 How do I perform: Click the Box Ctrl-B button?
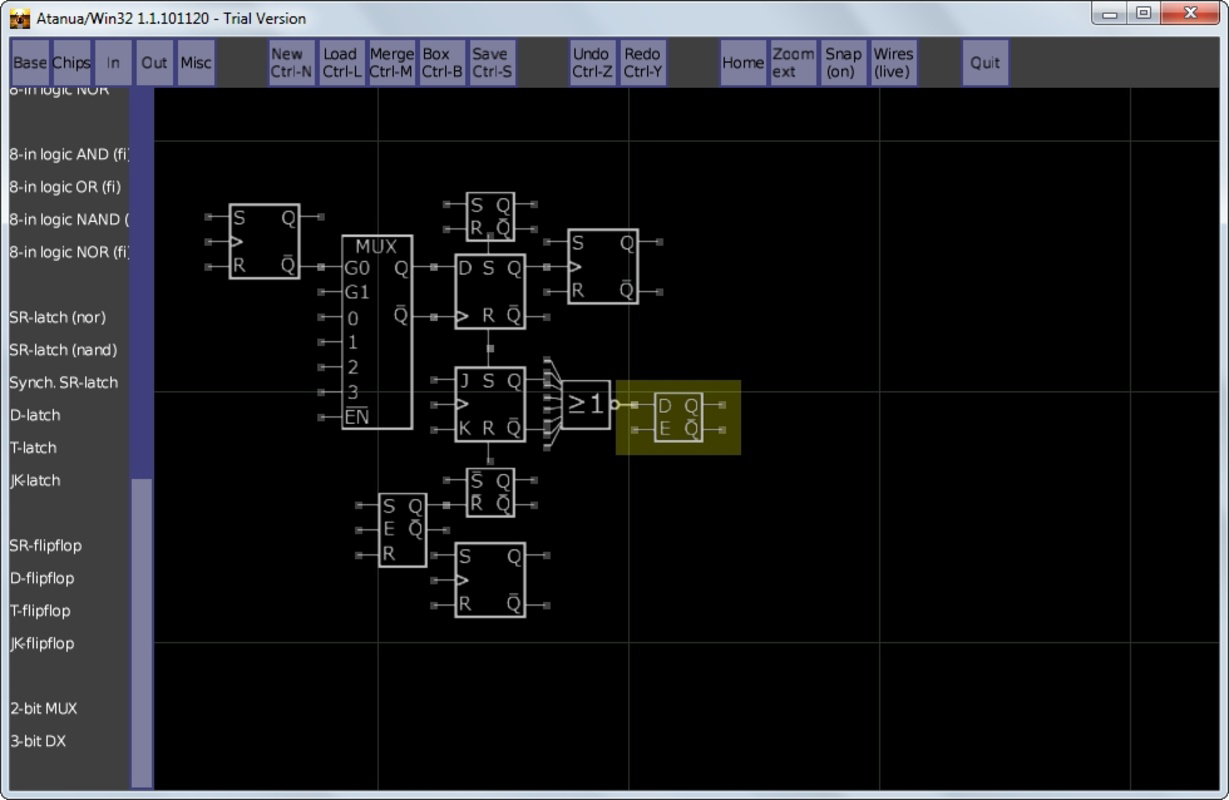[442, 63]
